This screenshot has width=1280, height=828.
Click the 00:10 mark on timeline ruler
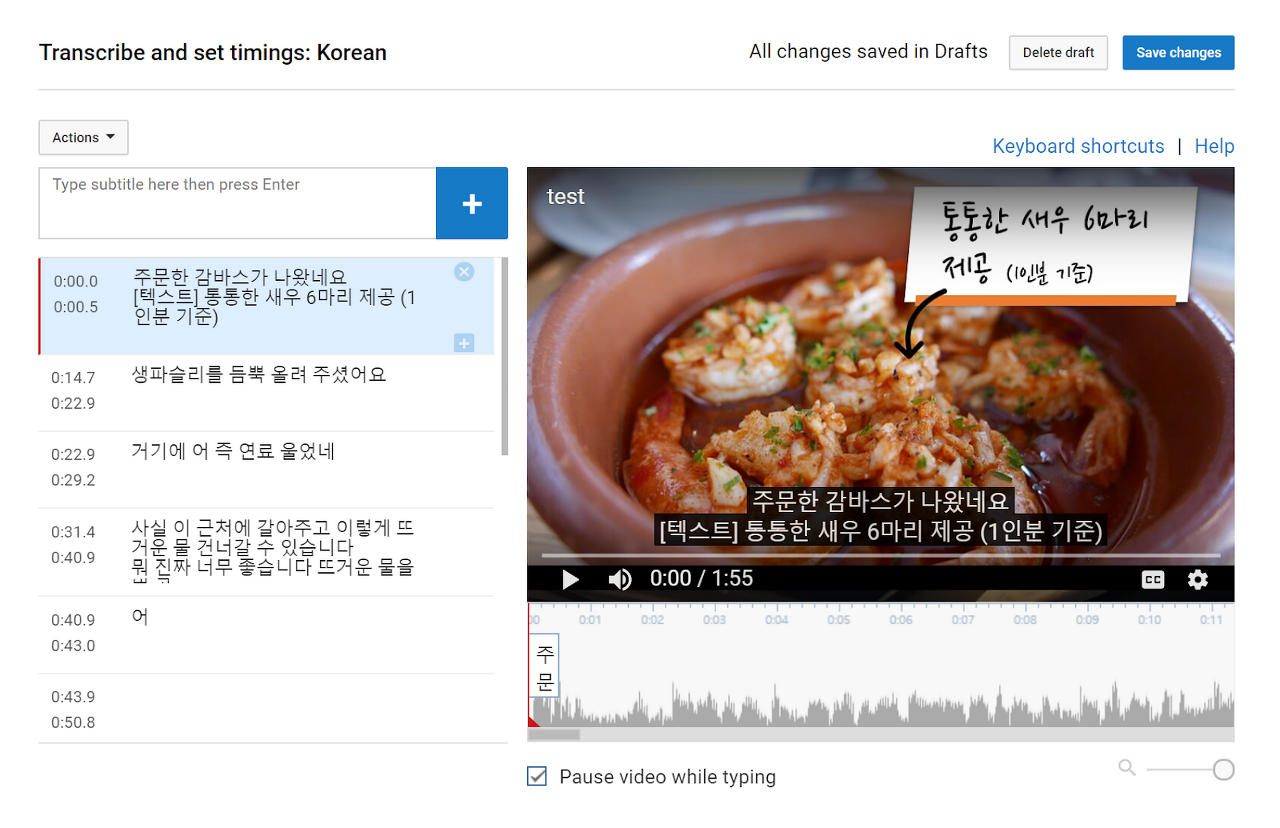click(x=1149, y=620)
